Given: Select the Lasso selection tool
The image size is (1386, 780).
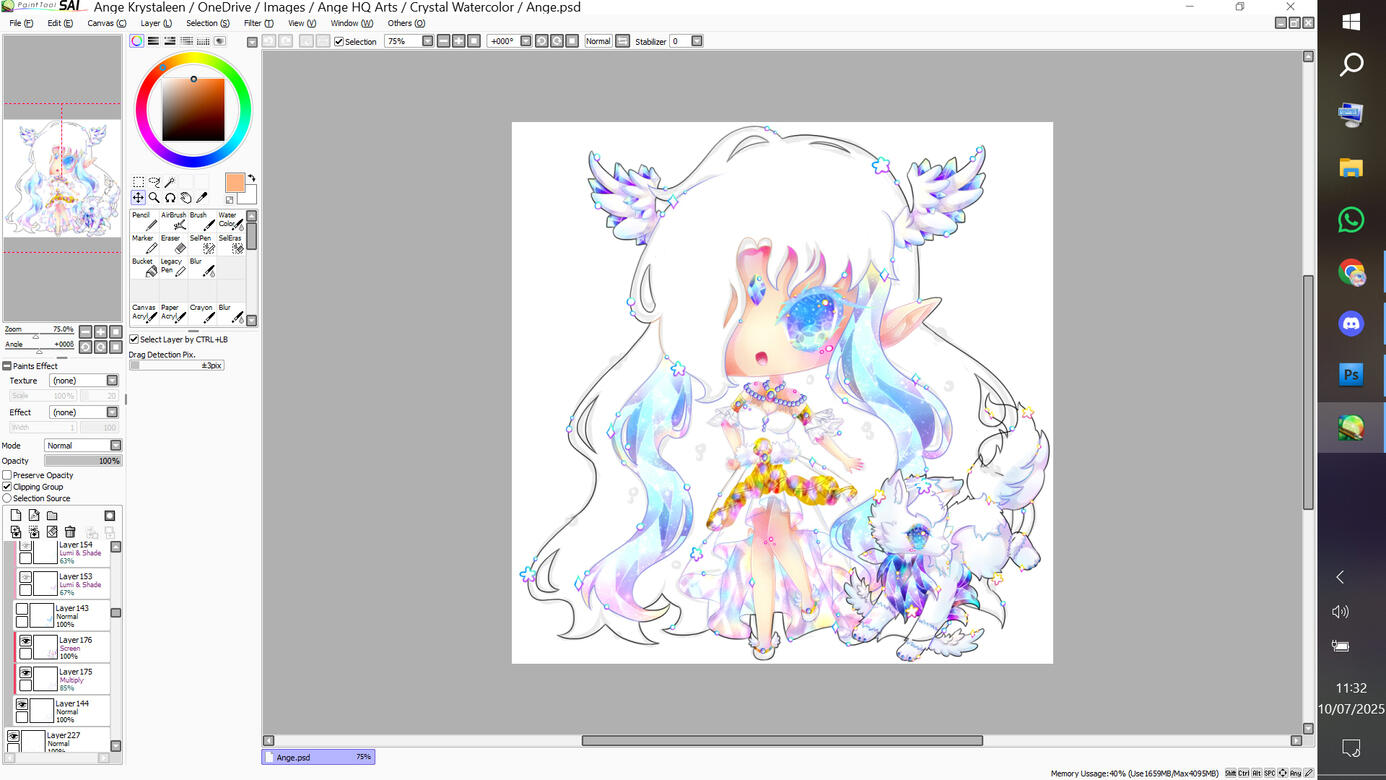Looking at the screenshot, I should click(154, 182).
